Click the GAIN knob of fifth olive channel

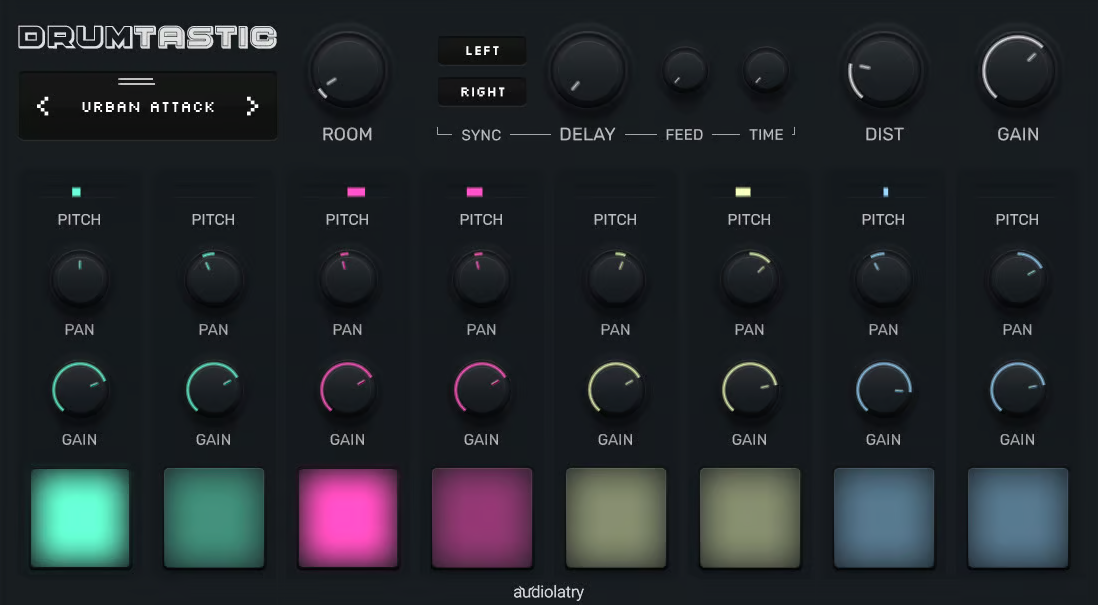(x=616, y=389)
